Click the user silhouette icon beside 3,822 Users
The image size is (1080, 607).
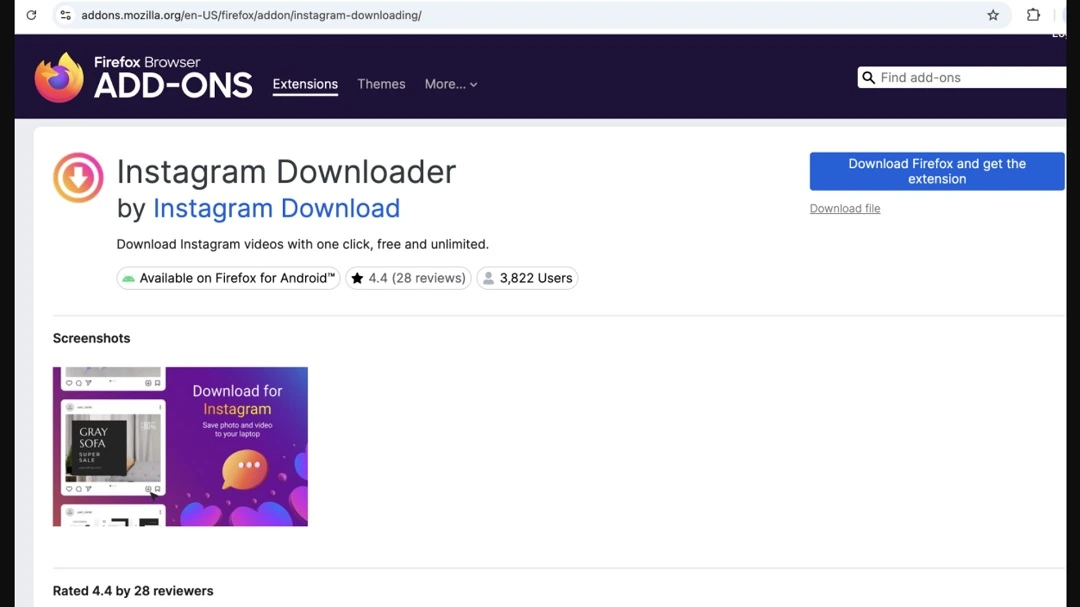(x=488, y=279)
